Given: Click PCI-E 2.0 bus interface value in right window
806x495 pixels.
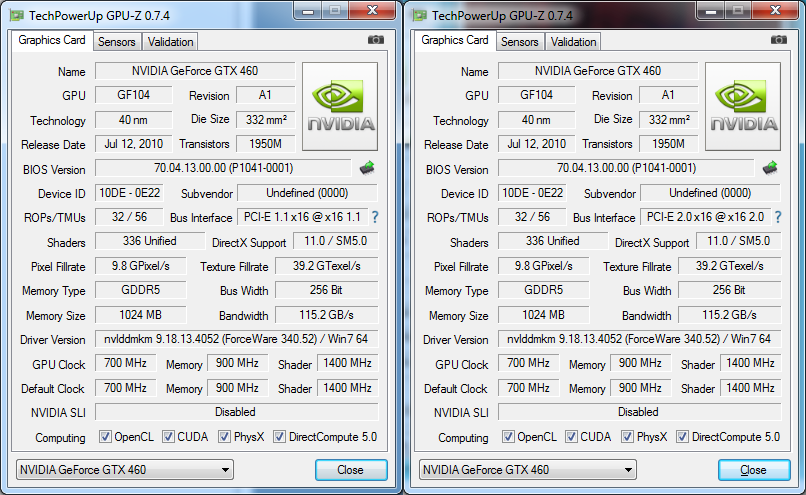Looking at the screenshot, I should [x=705, y=217].
